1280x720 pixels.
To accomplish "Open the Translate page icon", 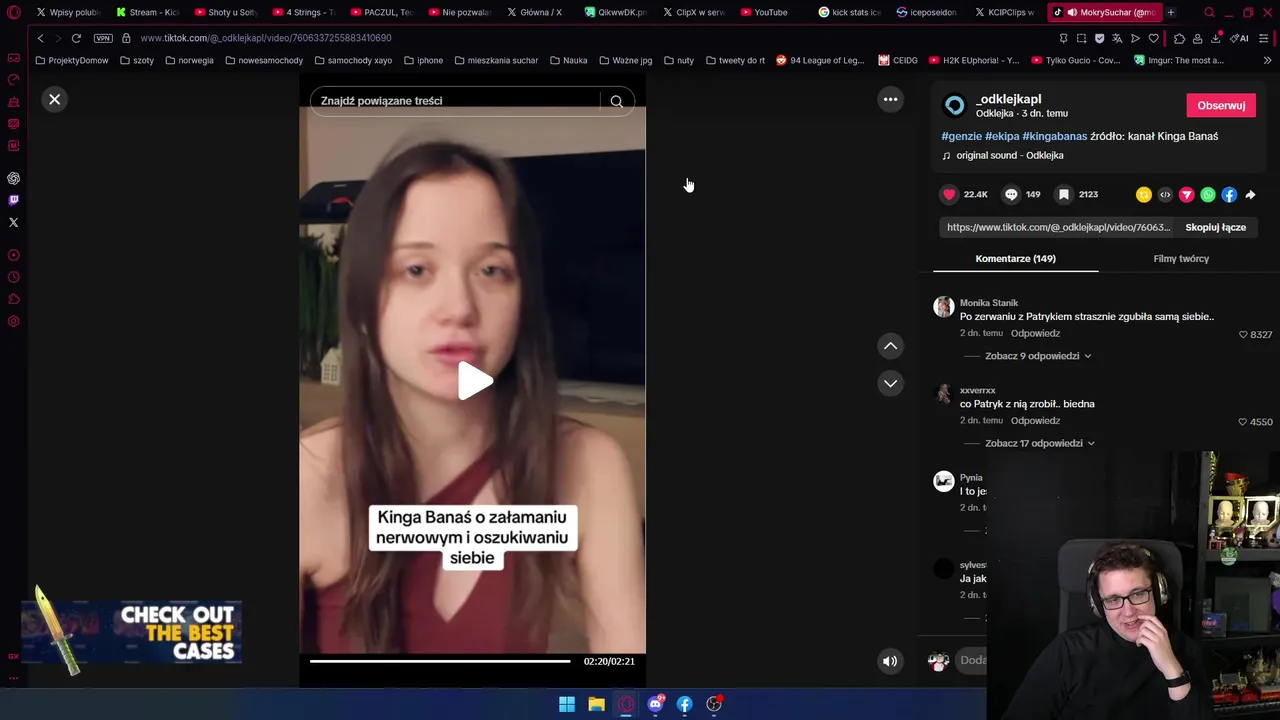I will (1117, 38).
